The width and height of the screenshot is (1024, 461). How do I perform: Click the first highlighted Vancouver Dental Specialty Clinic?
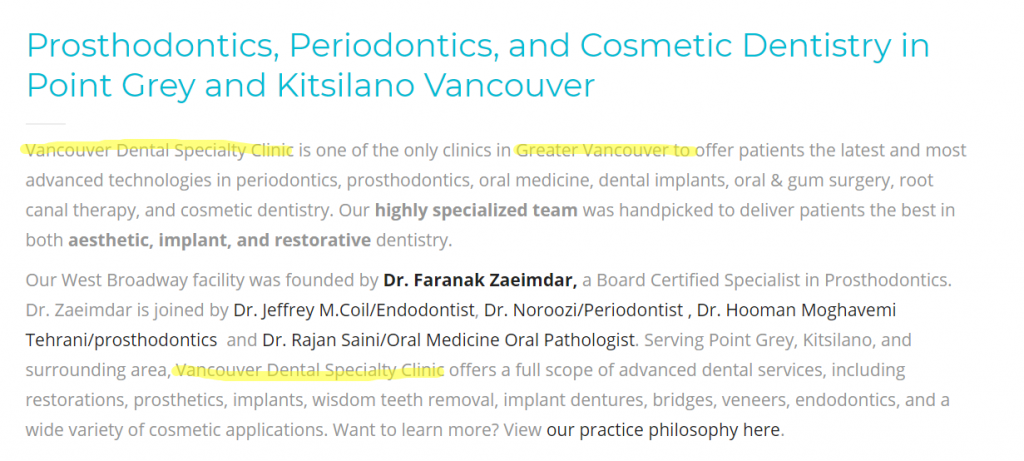click(159, 151)
